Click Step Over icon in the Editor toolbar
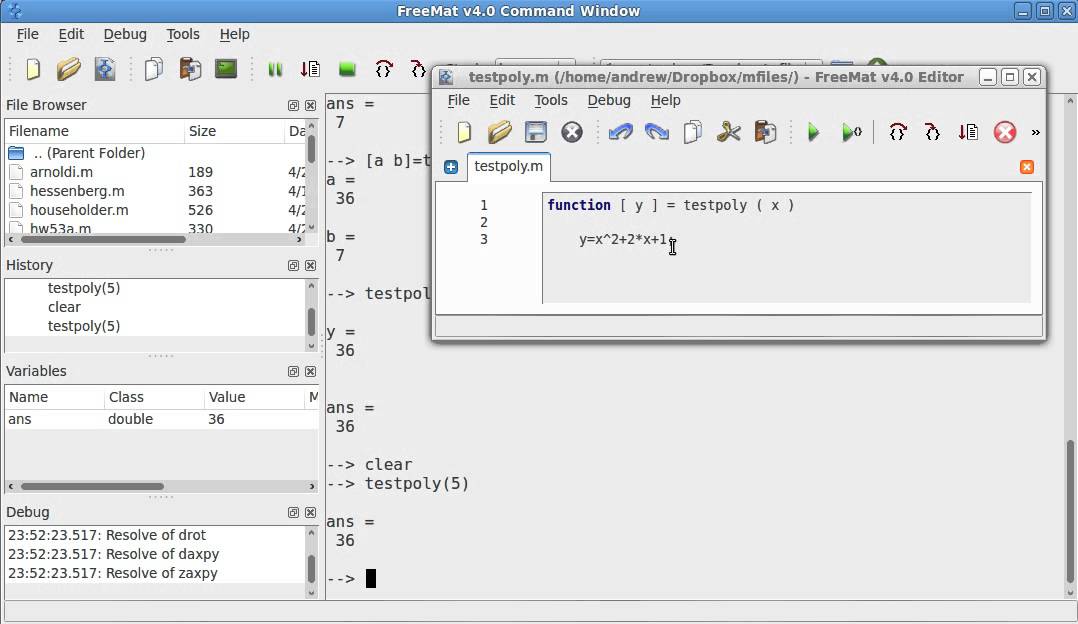Viewport: 1078px width, 624px height. [898, 131]
